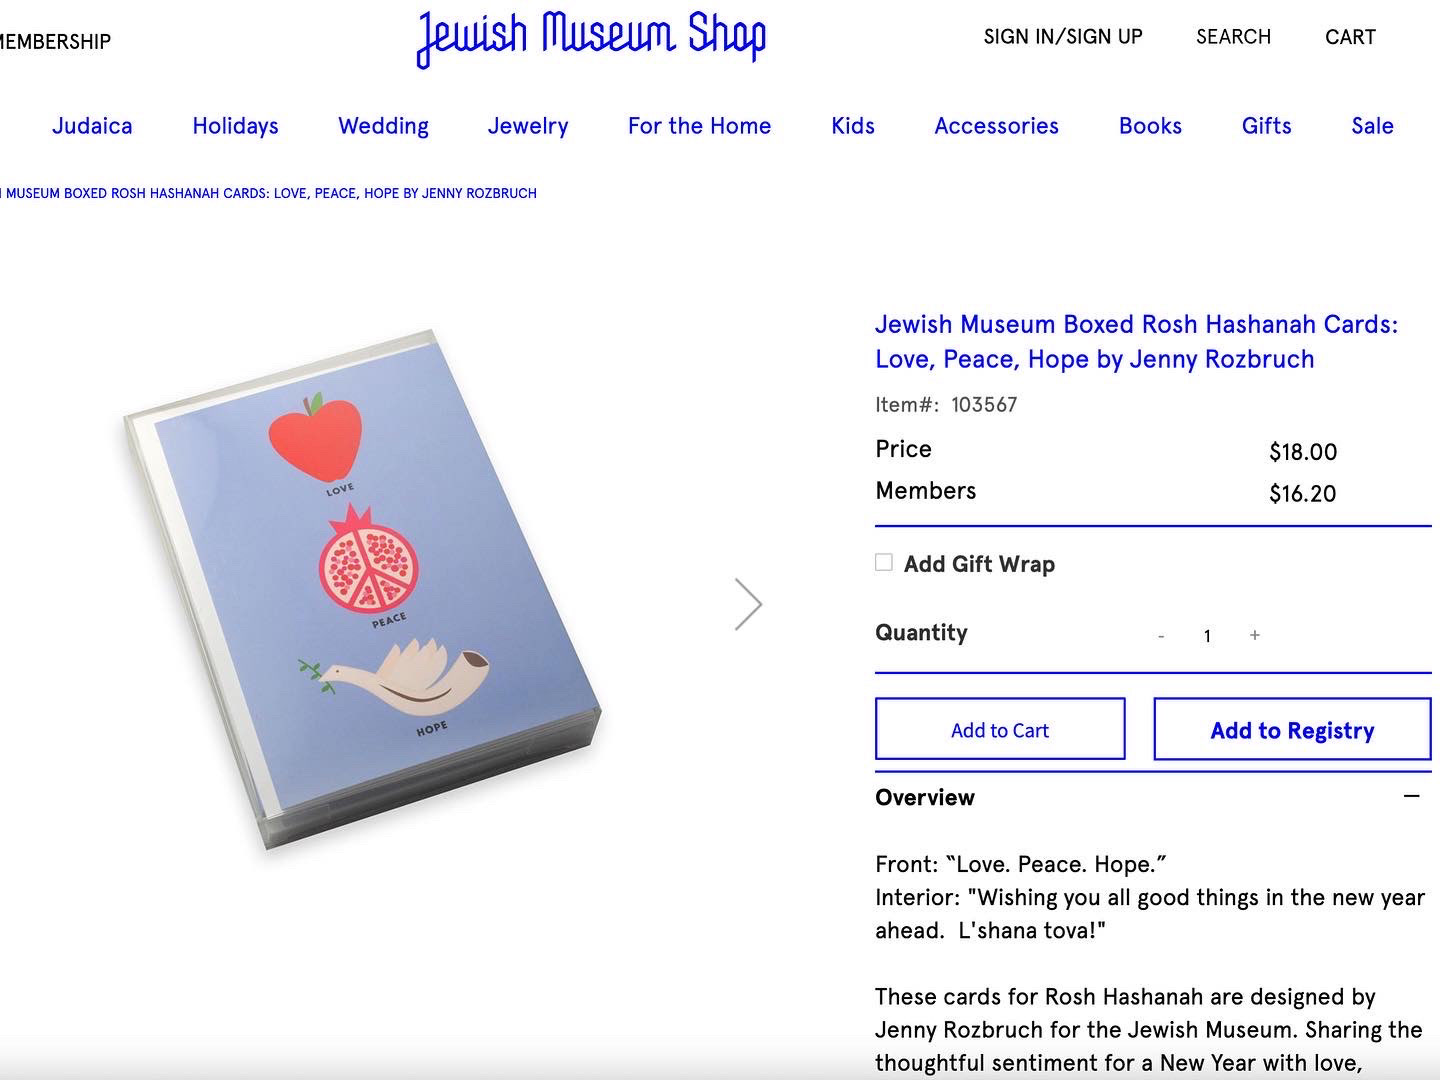The height and width of the screenshot is (1080, 1440).
Task: Increase quantity with plus button
Action: 1254,635
